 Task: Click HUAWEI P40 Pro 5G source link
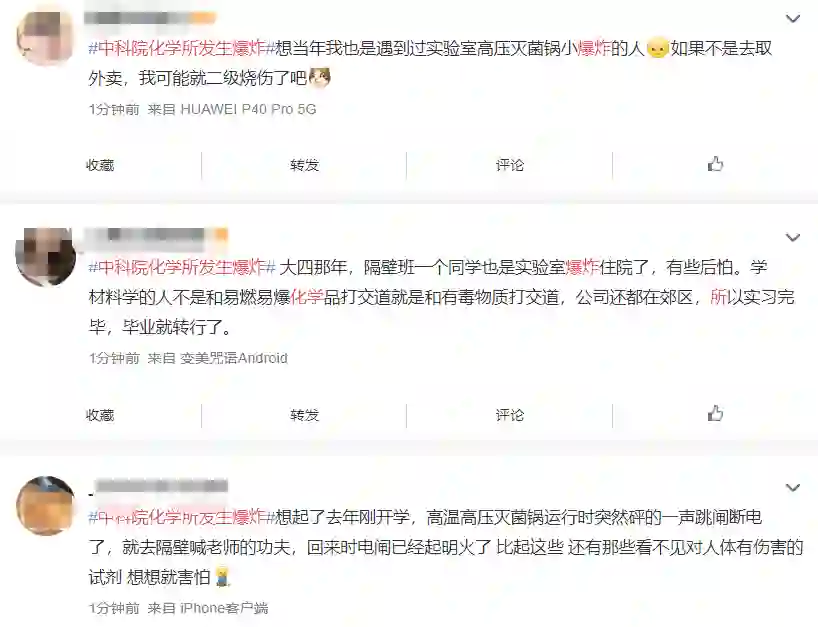coord(248,109)
